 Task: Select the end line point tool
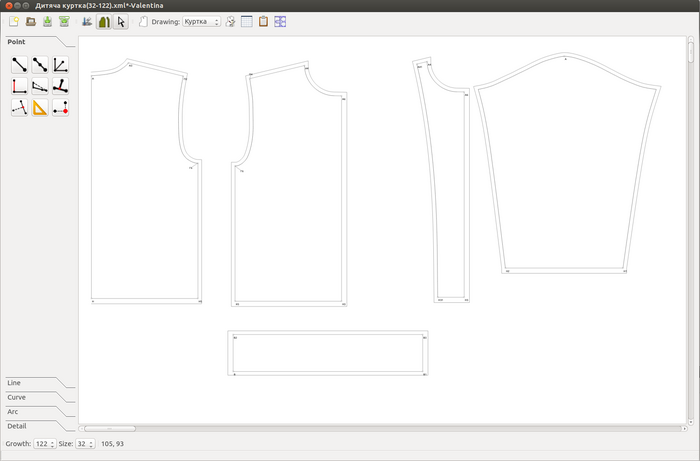pyautogui.click(x=19, y=65)
